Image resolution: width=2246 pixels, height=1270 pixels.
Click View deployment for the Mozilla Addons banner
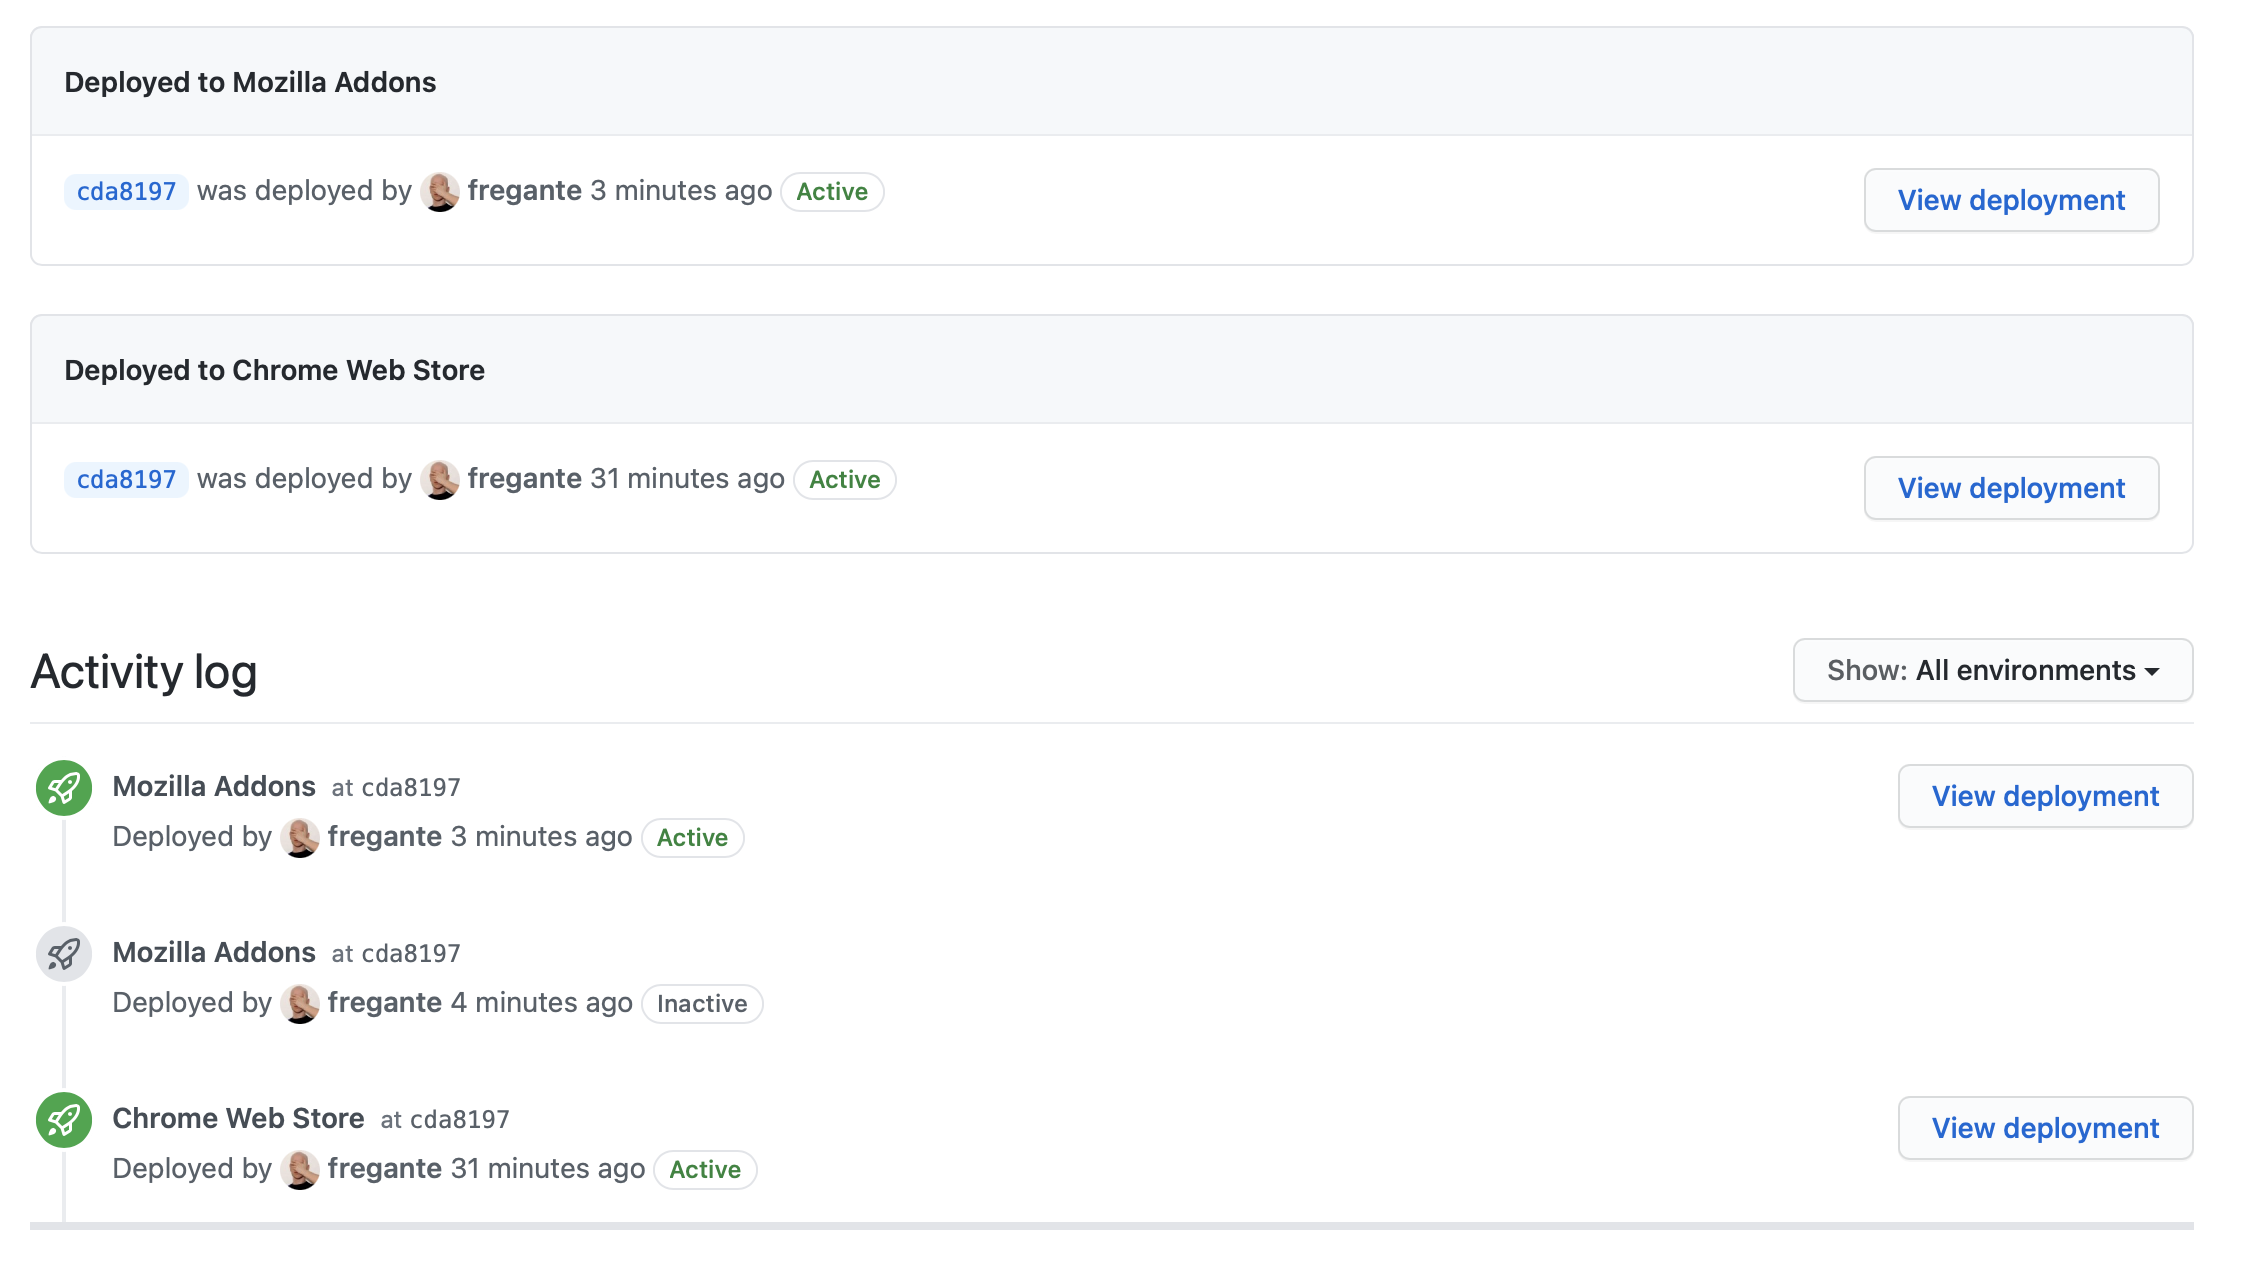pyautogui.click(x=2011, y=200)
